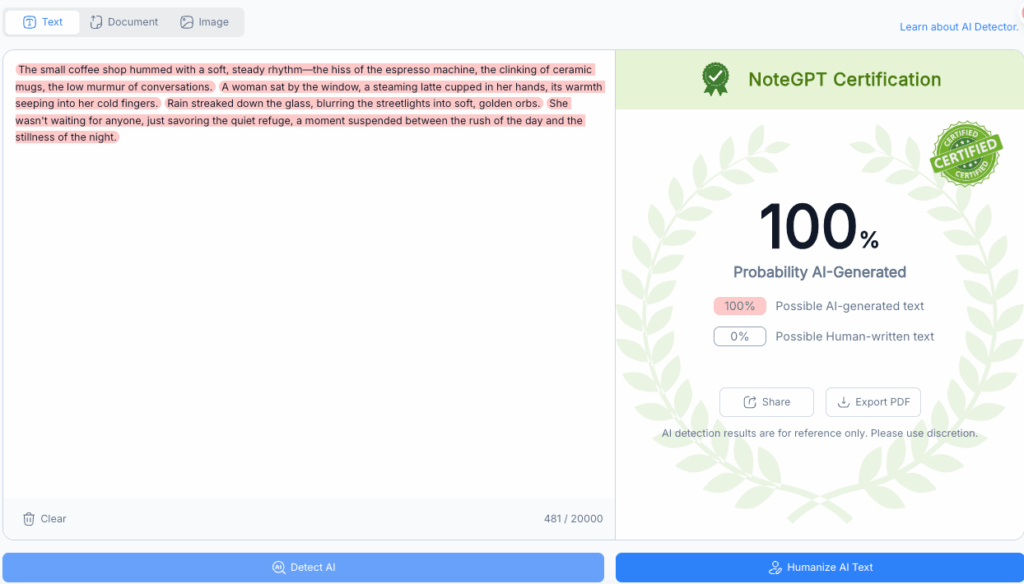This screenshot has width=1024, height=584.
Task: Click the Humanize person icon
Action: tap(775, 567)
